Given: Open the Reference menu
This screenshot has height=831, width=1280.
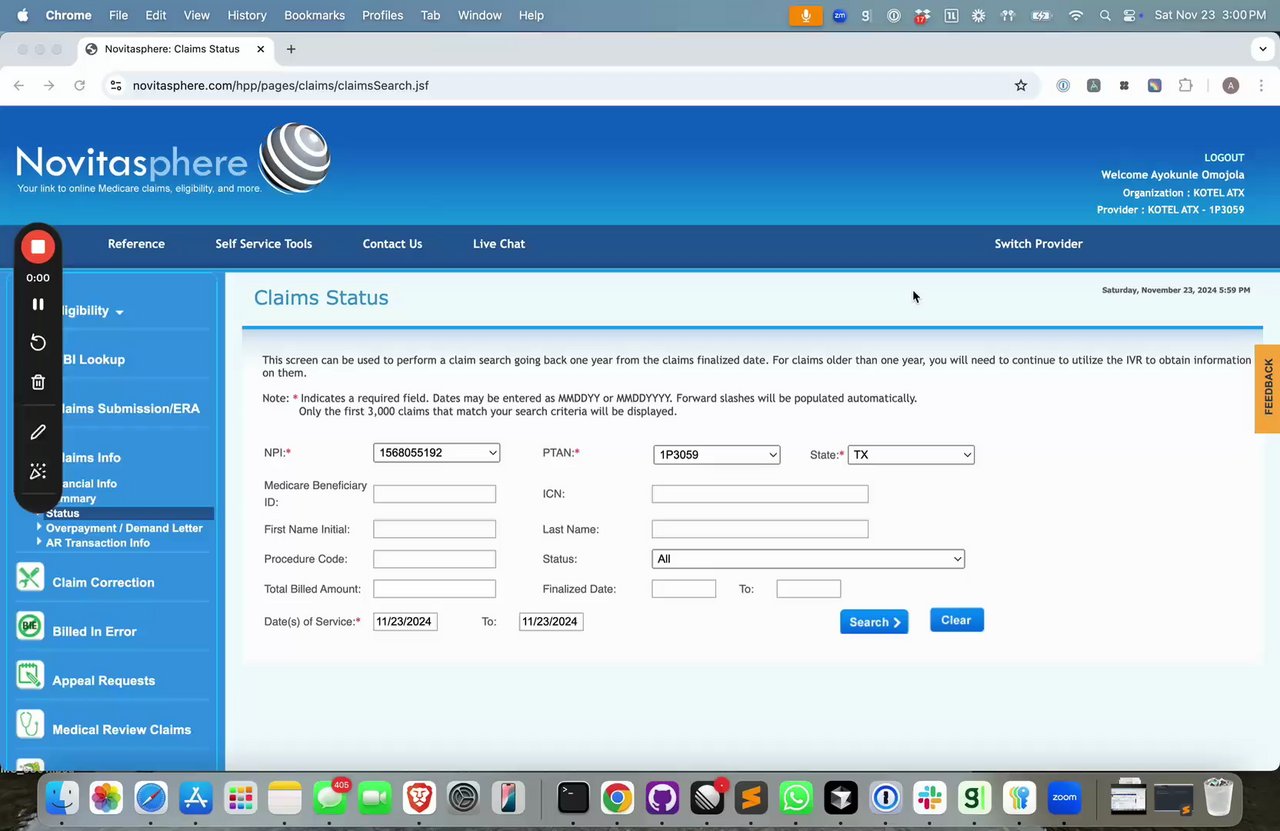Looking at the screenshot, I should 136,244.
